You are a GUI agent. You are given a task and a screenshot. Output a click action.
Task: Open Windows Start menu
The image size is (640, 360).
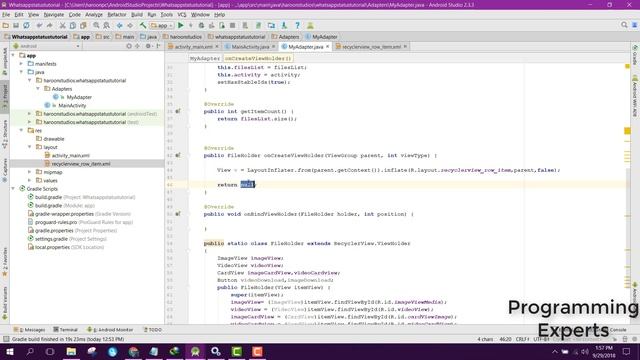[10, 351]
